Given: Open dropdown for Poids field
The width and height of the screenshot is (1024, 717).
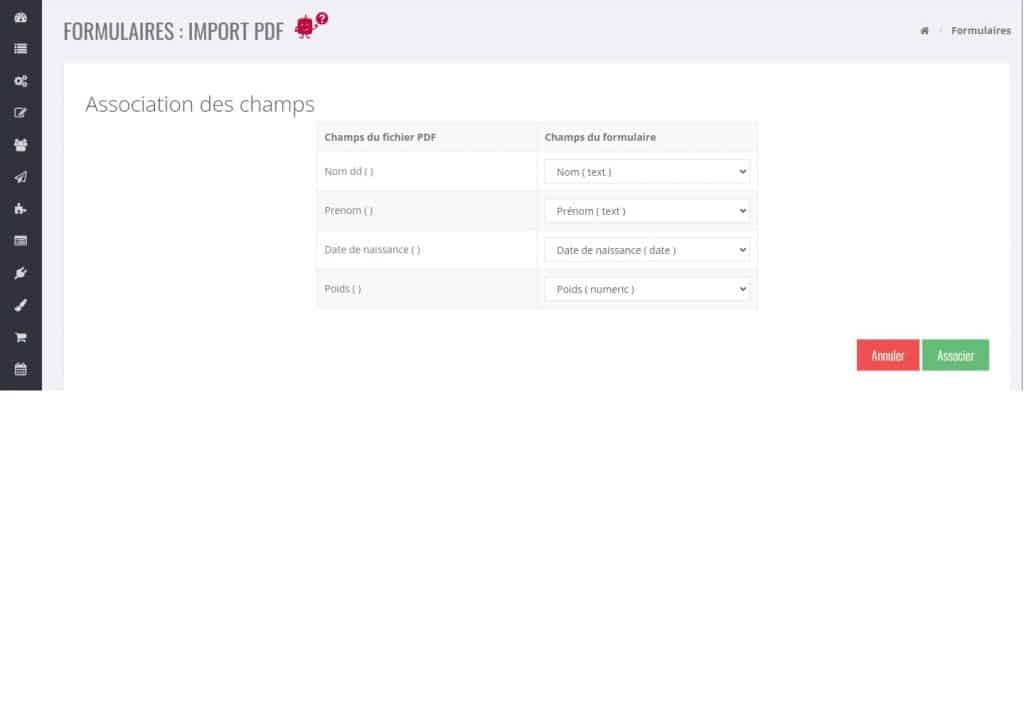Looking at the screenshot, I should 647,289.
